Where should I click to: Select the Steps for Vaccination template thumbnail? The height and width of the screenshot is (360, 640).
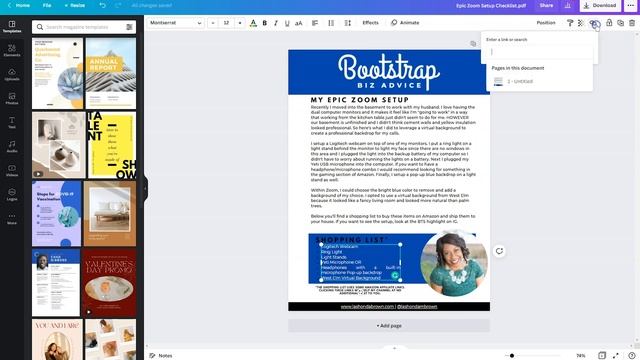(x=57, y=213)
